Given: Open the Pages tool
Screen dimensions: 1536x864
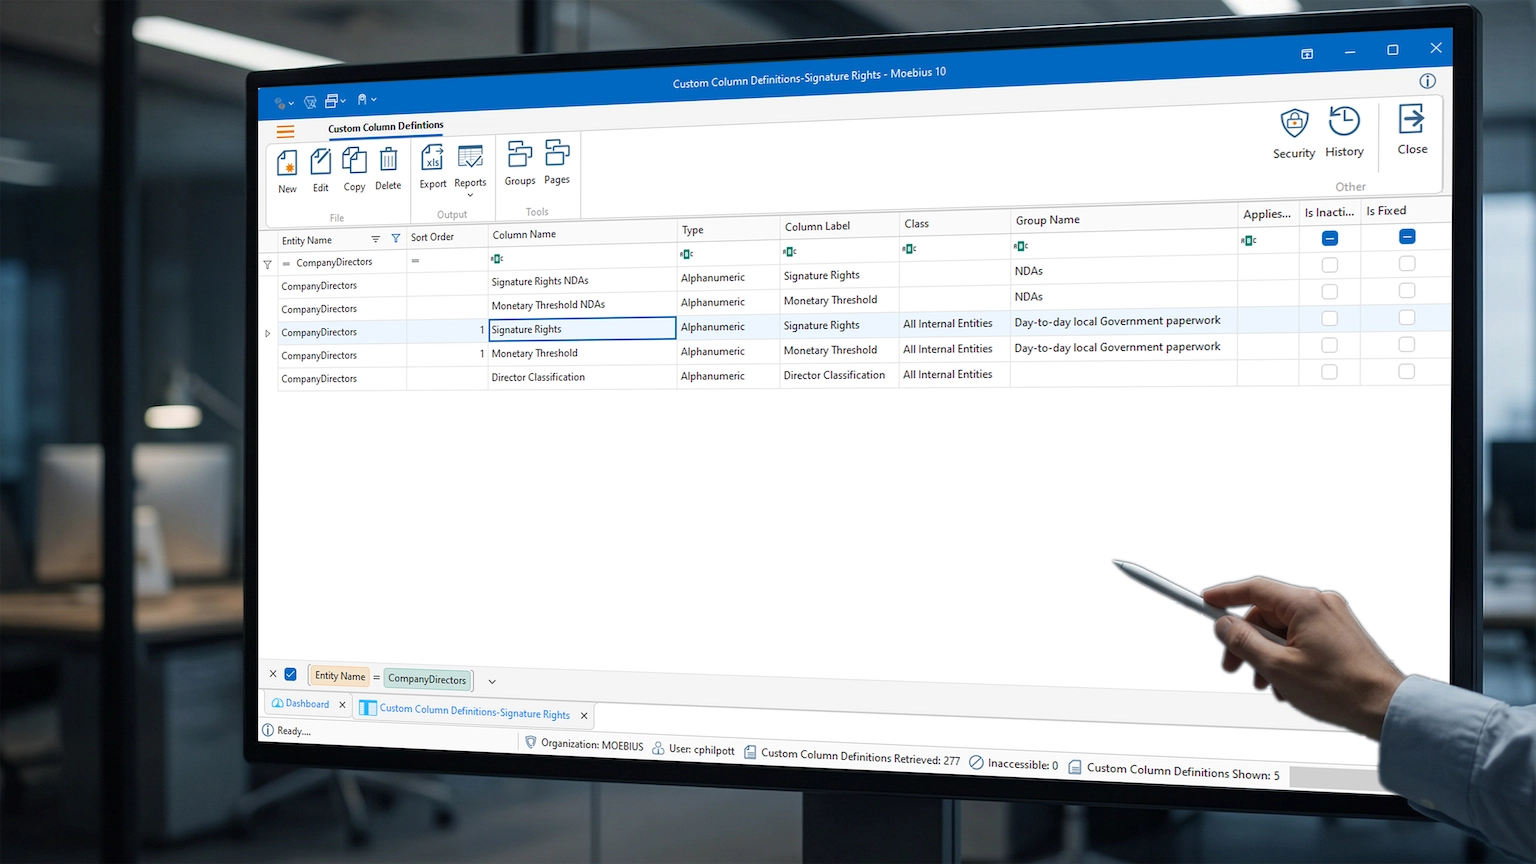Looking at the screenshot, I should [x=557, y=155].
